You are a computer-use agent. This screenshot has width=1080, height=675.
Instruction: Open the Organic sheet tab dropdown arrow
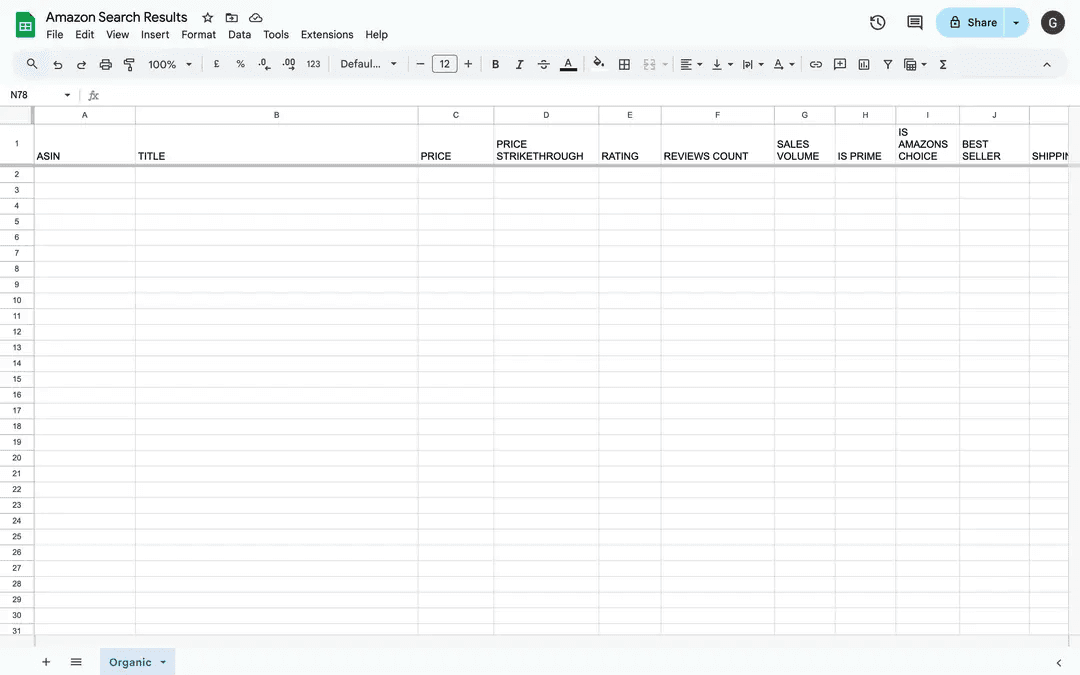[x=163, y=662]
